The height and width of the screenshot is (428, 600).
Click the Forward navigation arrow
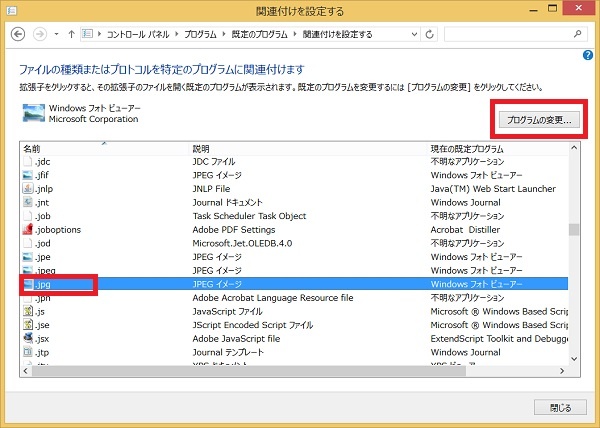point(40,34)
